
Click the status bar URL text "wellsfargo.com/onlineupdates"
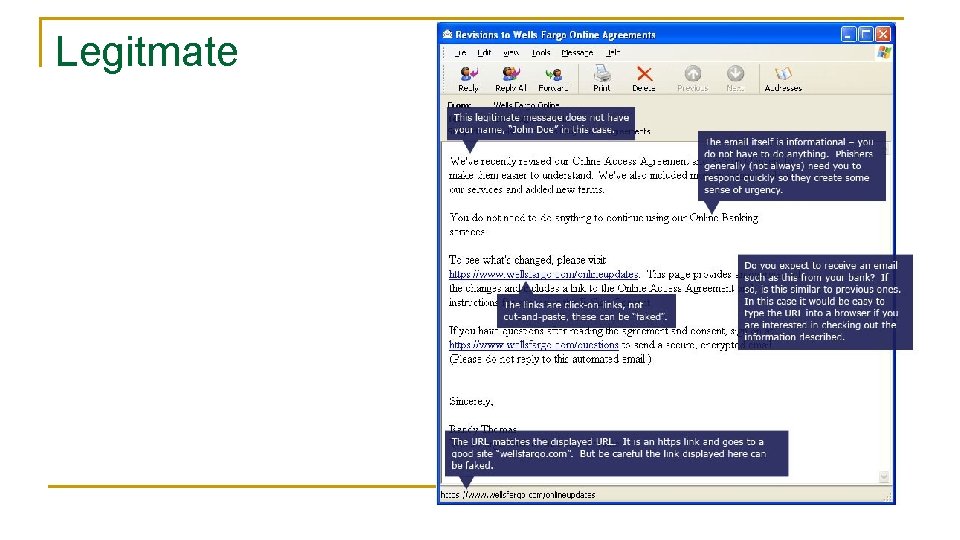click(x=518, y=495)
